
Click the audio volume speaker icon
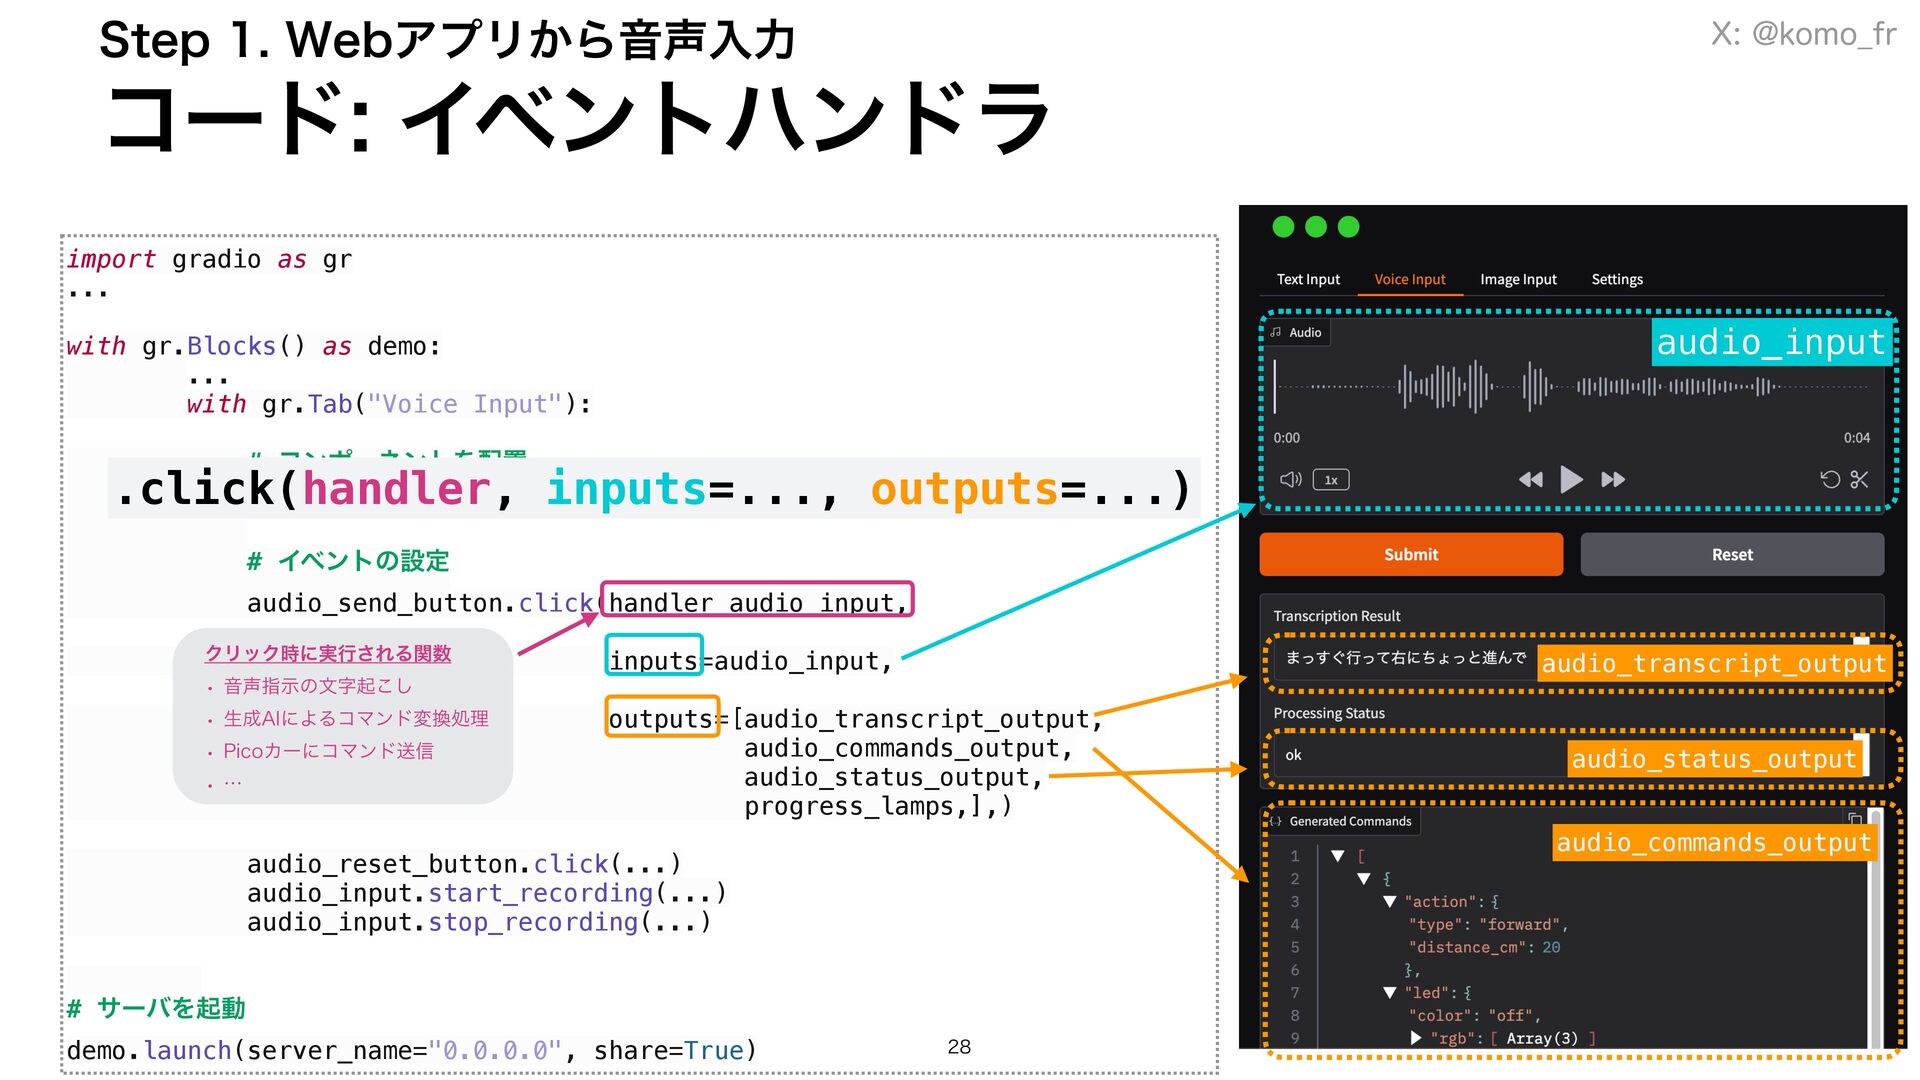pyautogui.click(x=1290, y=480)
